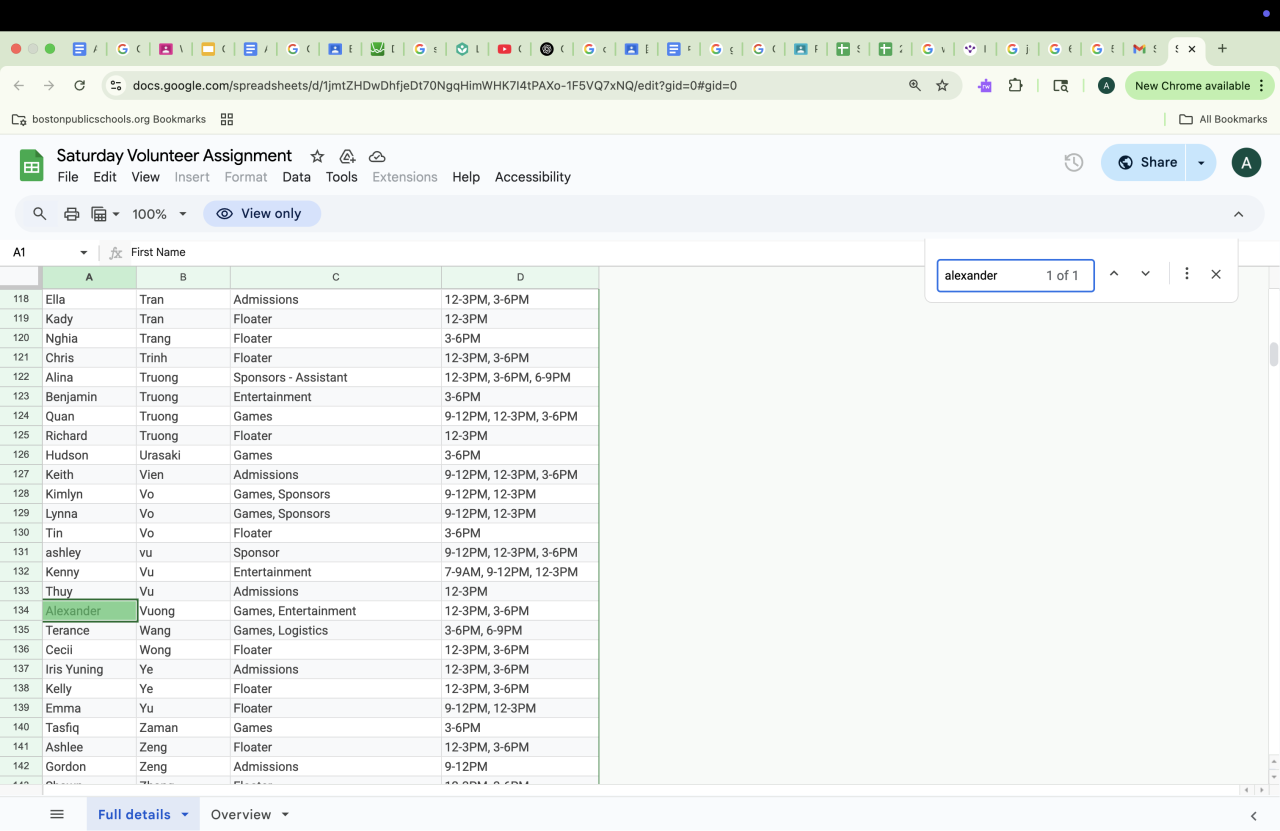The image size is (1280, 831).
Task: Go to next find result arrow
Action: coord(1145,274)
